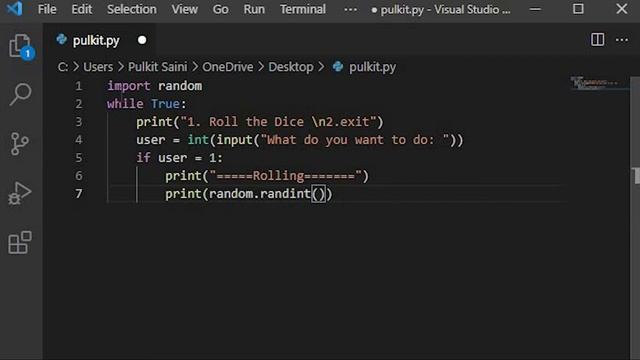
Task: Select the pulkit.py editor tab
Action: click(101, 40)
